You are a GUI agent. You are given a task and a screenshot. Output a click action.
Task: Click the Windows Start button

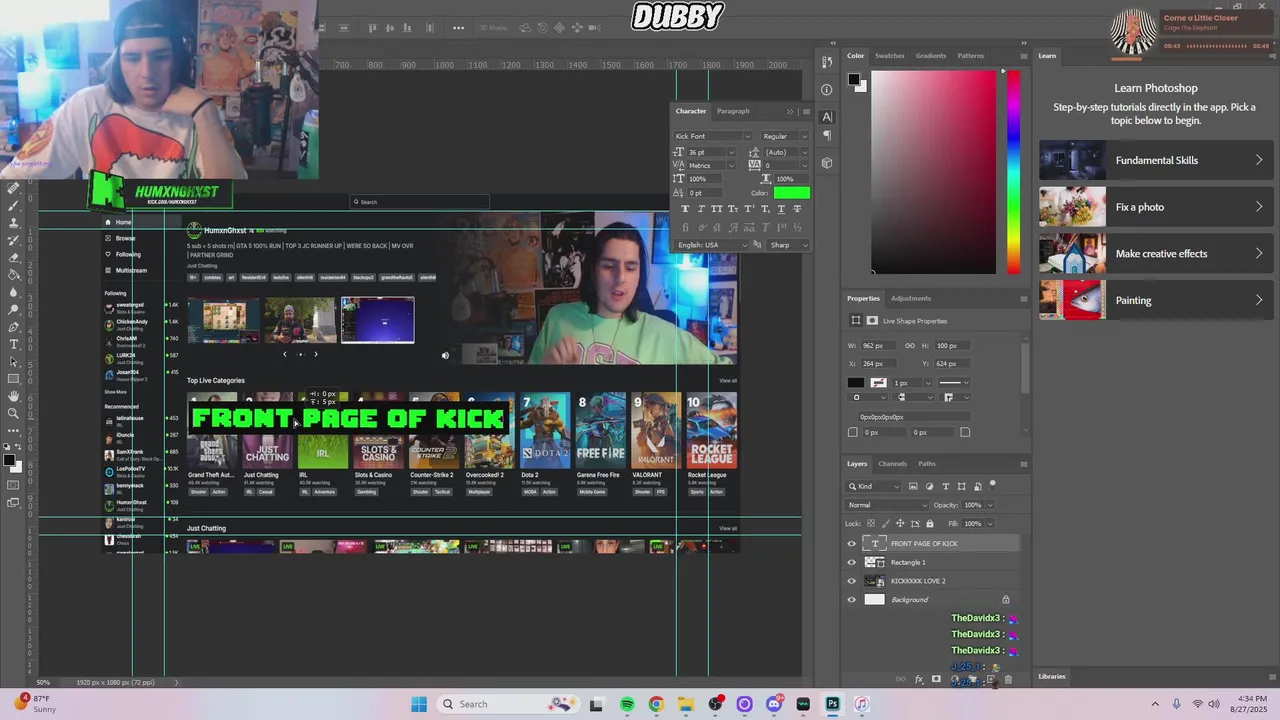tap(419, 704)
